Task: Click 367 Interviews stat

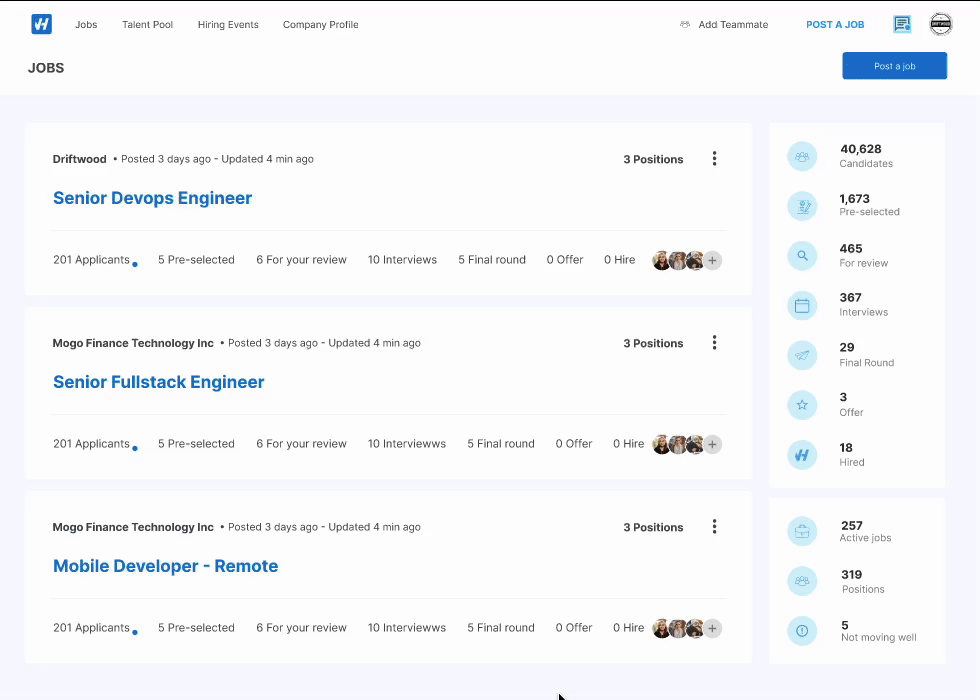Action: pyautogui.click(x=863, y=304)
